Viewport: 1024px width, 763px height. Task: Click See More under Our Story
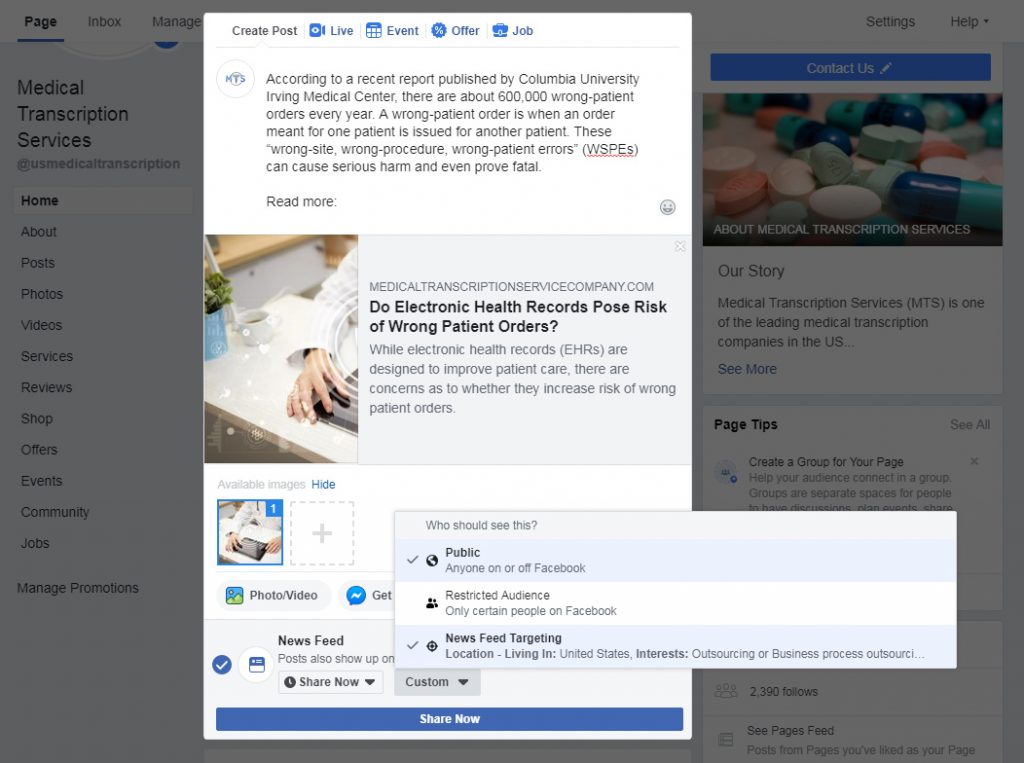(x=747, y=369)
